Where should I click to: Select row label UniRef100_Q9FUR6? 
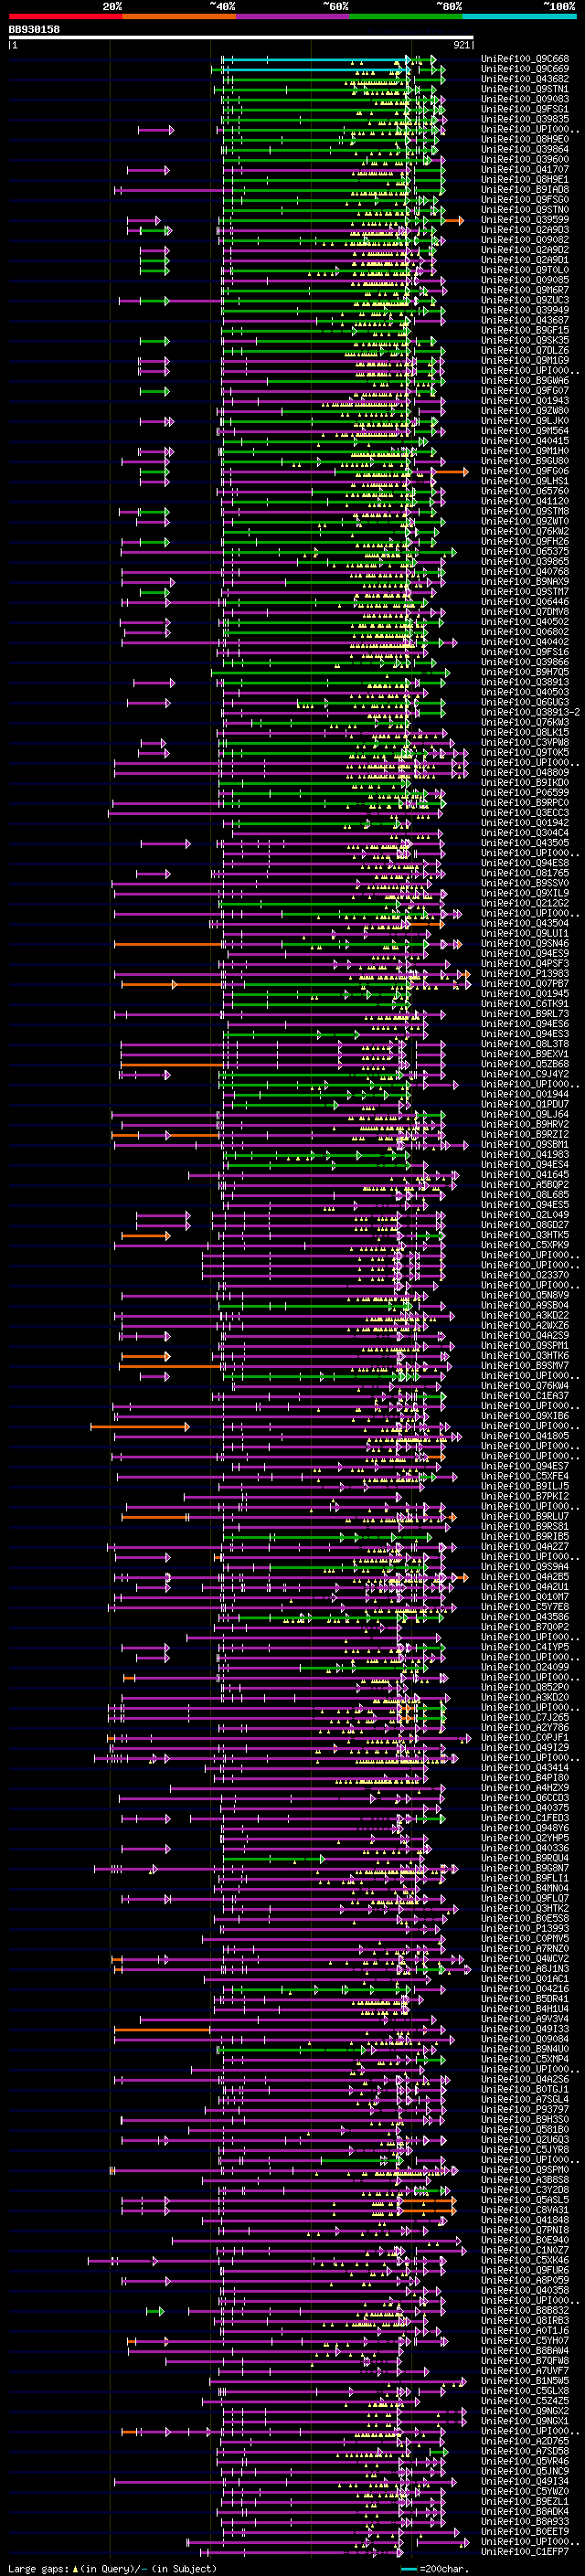525,2270
